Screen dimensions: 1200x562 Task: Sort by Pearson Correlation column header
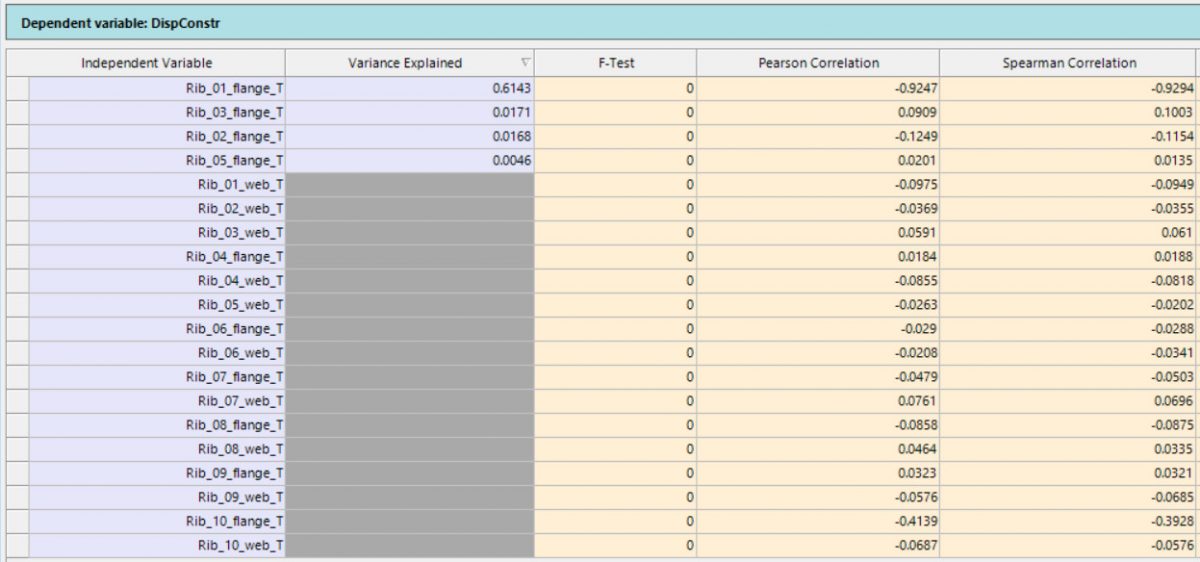click(x=818, y=63)
